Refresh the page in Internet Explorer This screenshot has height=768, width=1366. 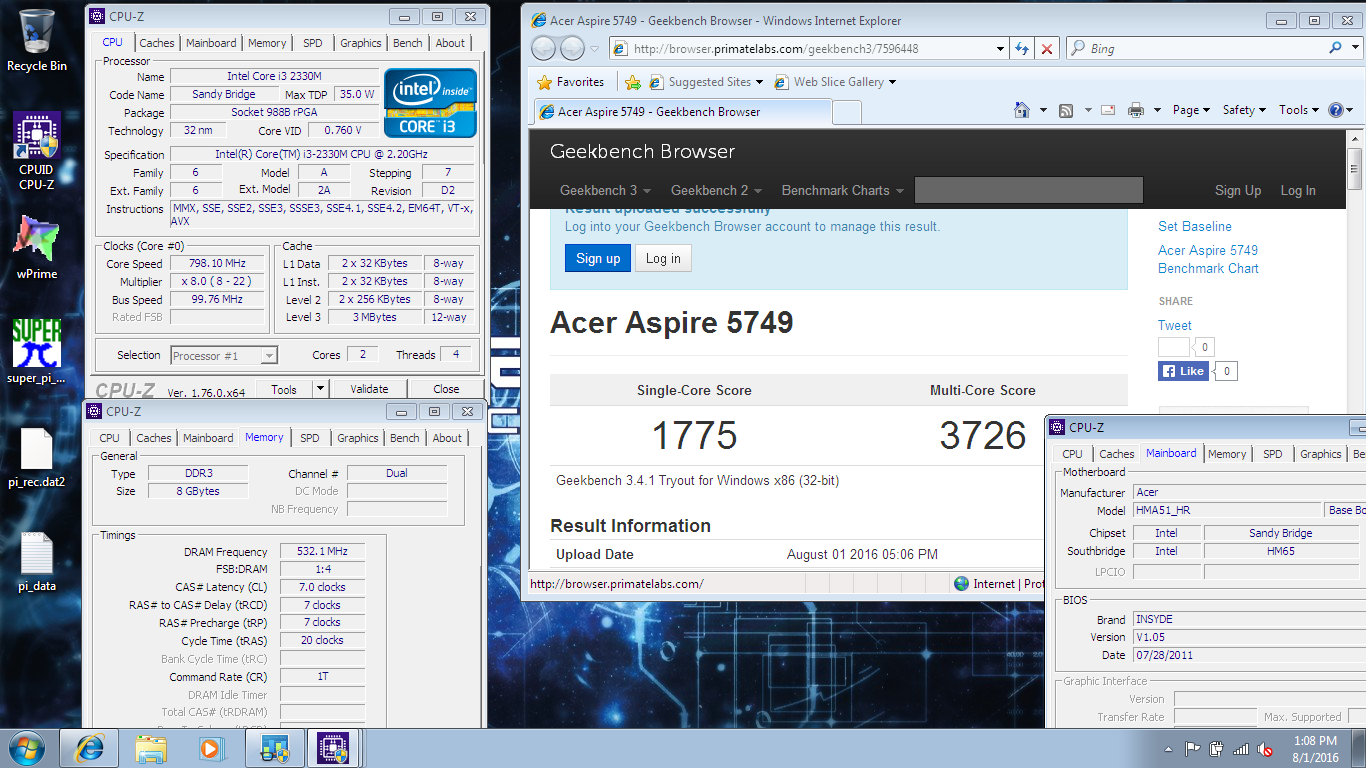1022,48
